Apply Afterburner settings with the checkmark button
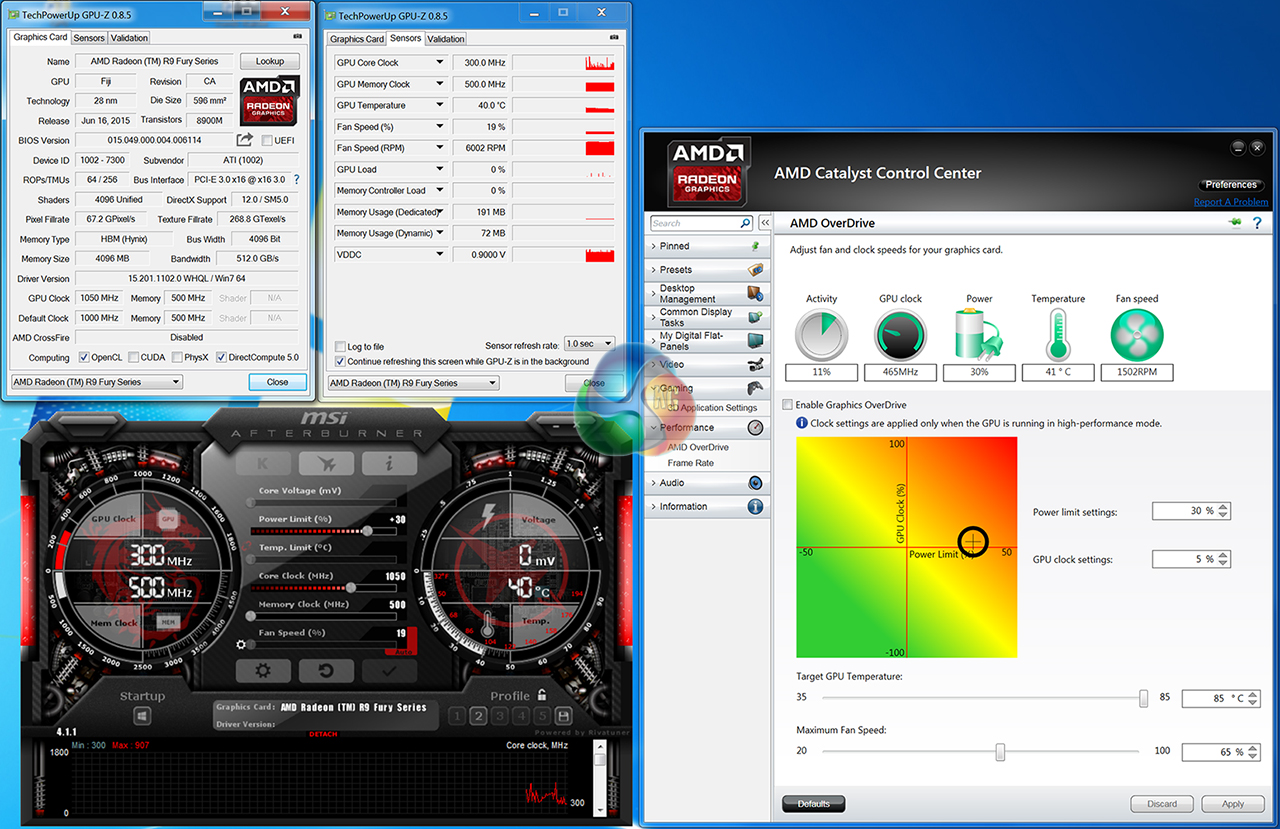Viewport: 1280px width, 829px height. pyautogui.click(x=389, y=671)
